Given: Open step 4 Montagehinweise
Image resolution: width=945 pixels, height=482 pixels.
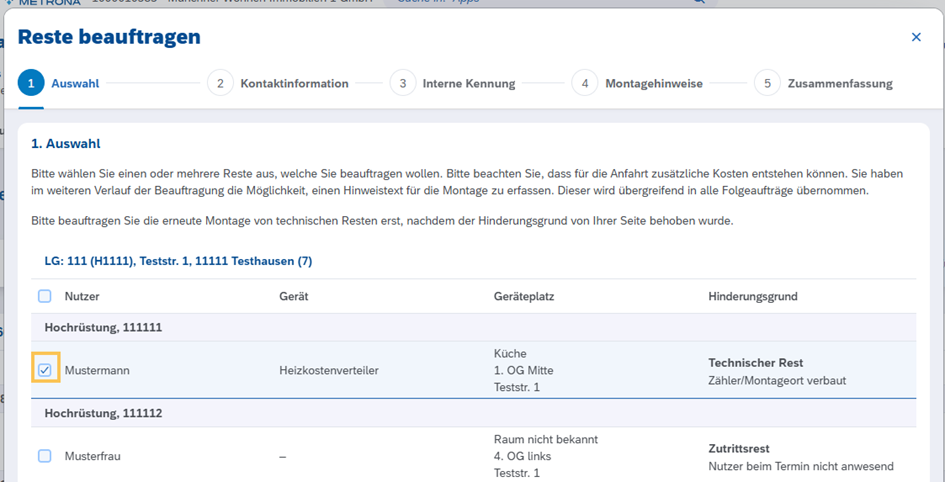Looking at the screenshot, I should (x=585, y=84).
